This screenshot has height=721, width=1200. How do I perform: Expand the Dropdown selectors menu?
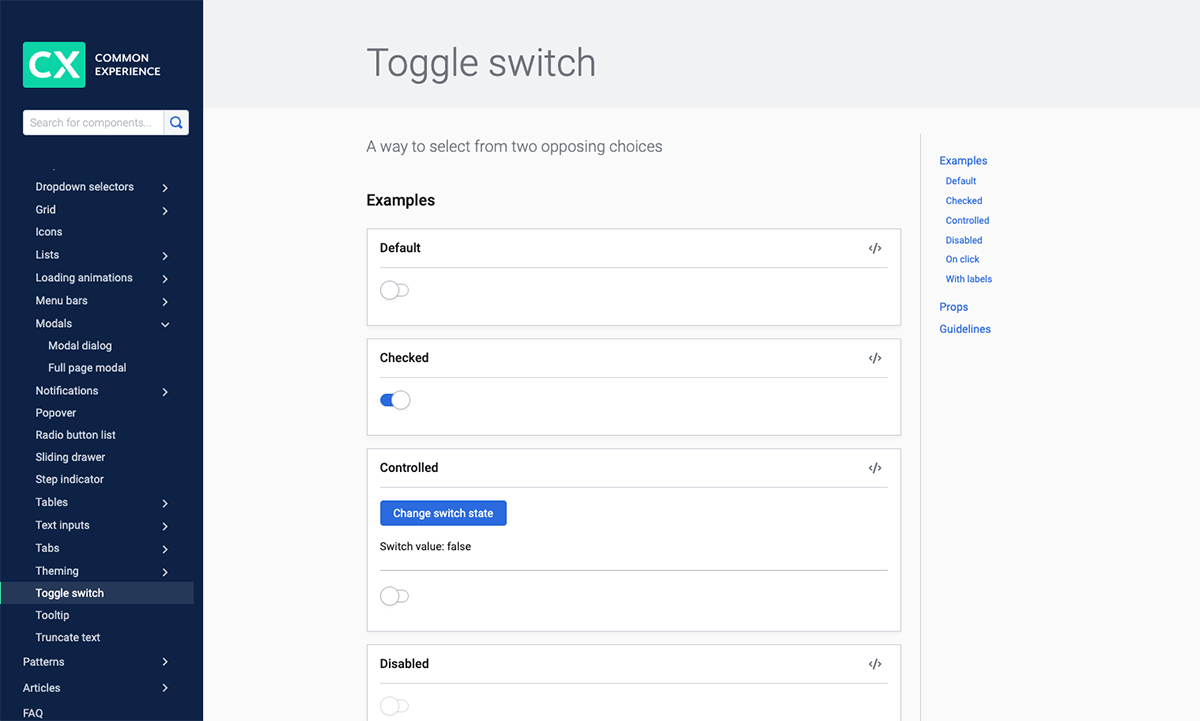(165, 188)
